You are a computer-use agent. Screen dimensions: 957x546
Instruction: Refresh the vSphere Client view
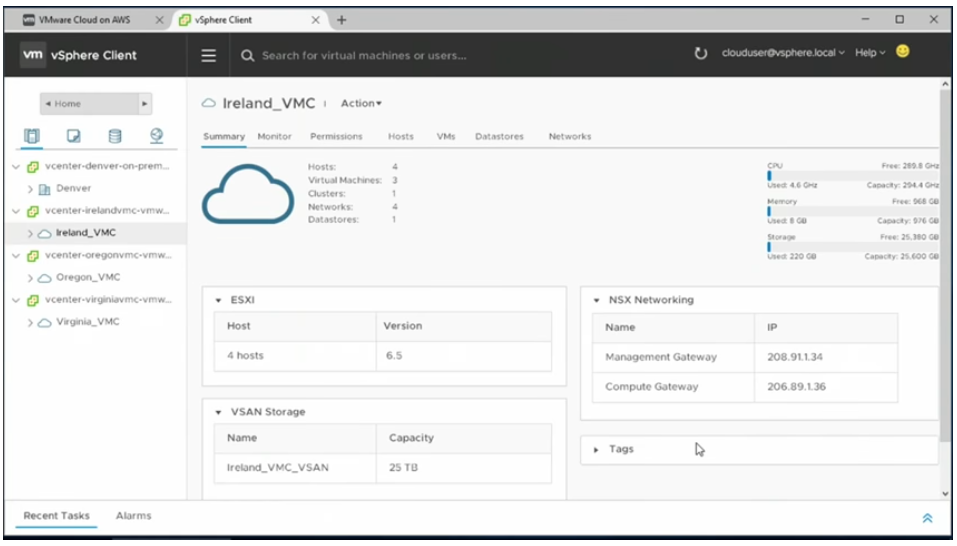pyautogui.click(x=701, y=53)
